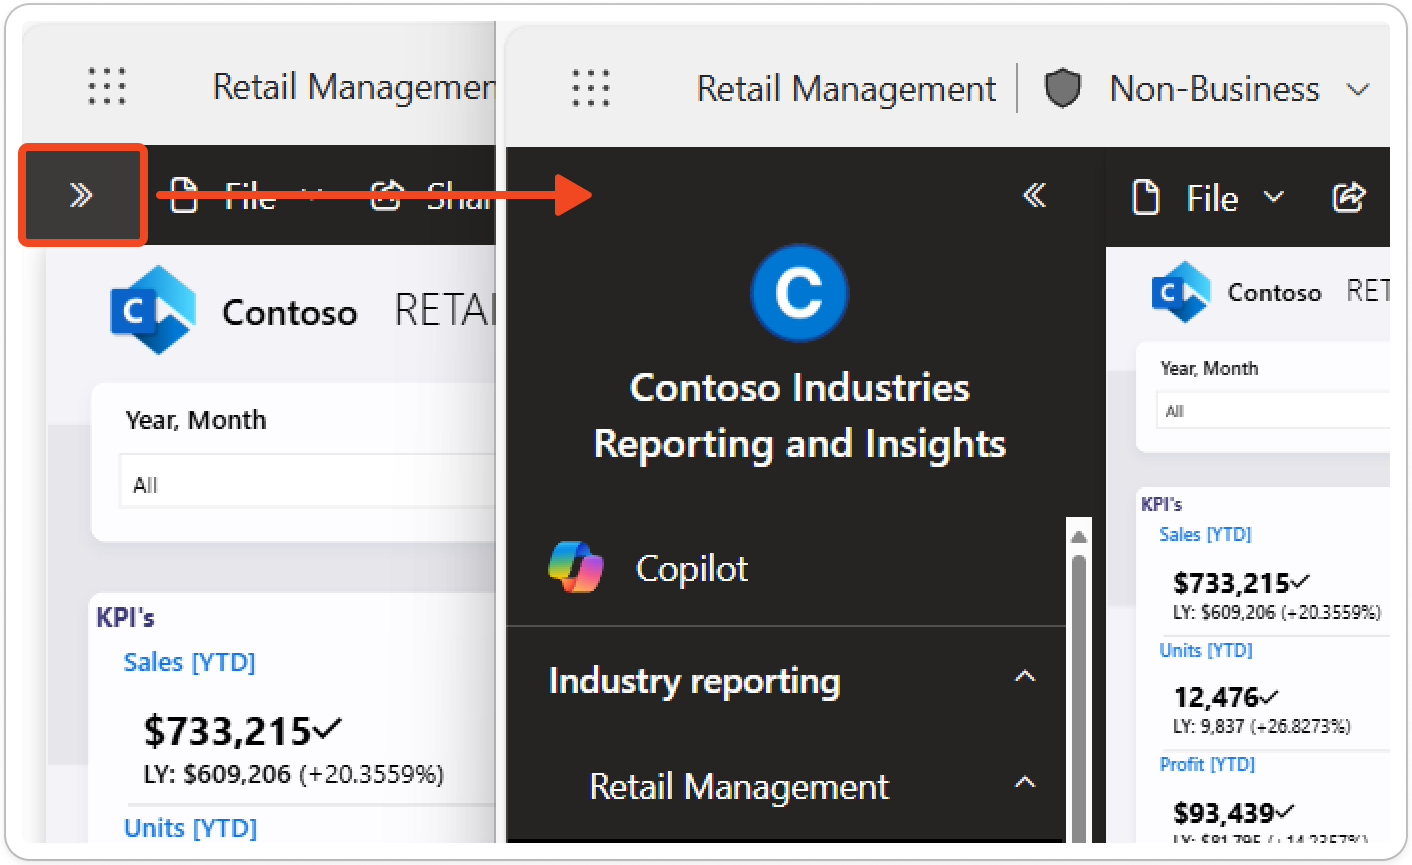Viewport: 1412px width, 865px height.
Task: Click the Non-Business sensitivity shield icon
Action: coord(1062,88)
